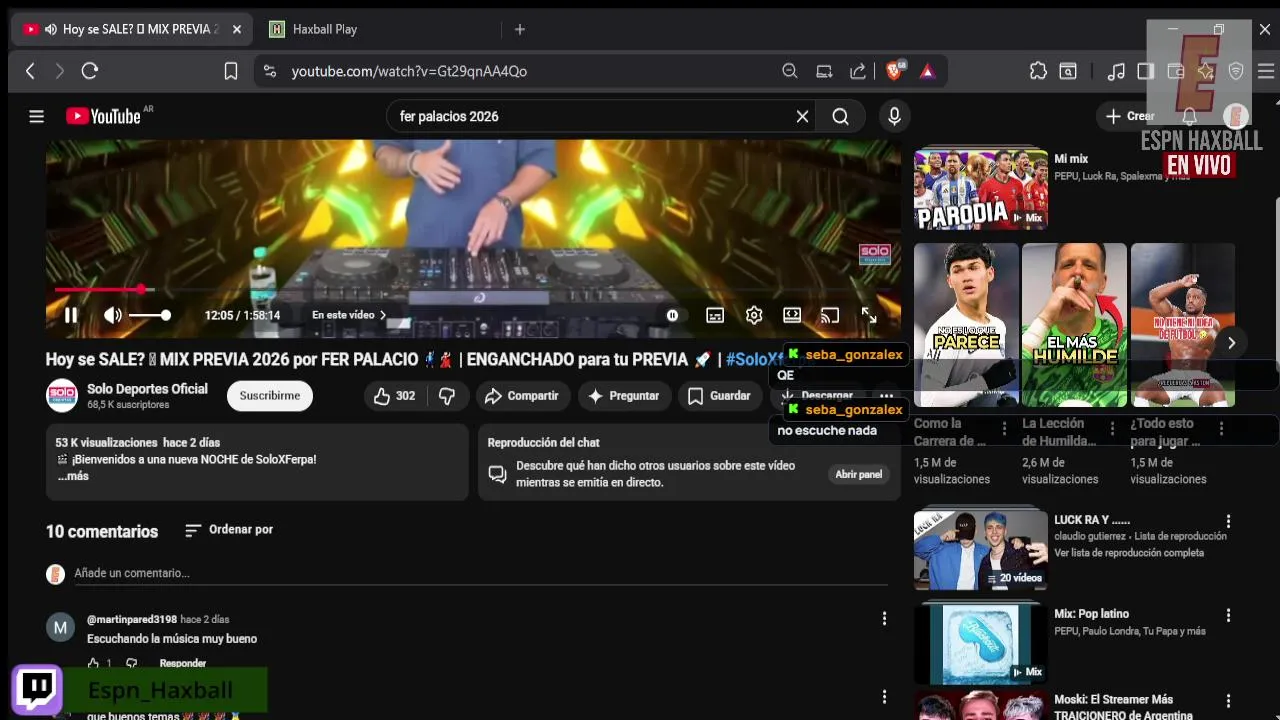Open the Crear menu
The image size is (1280, 720).
tap(1130, 116)
